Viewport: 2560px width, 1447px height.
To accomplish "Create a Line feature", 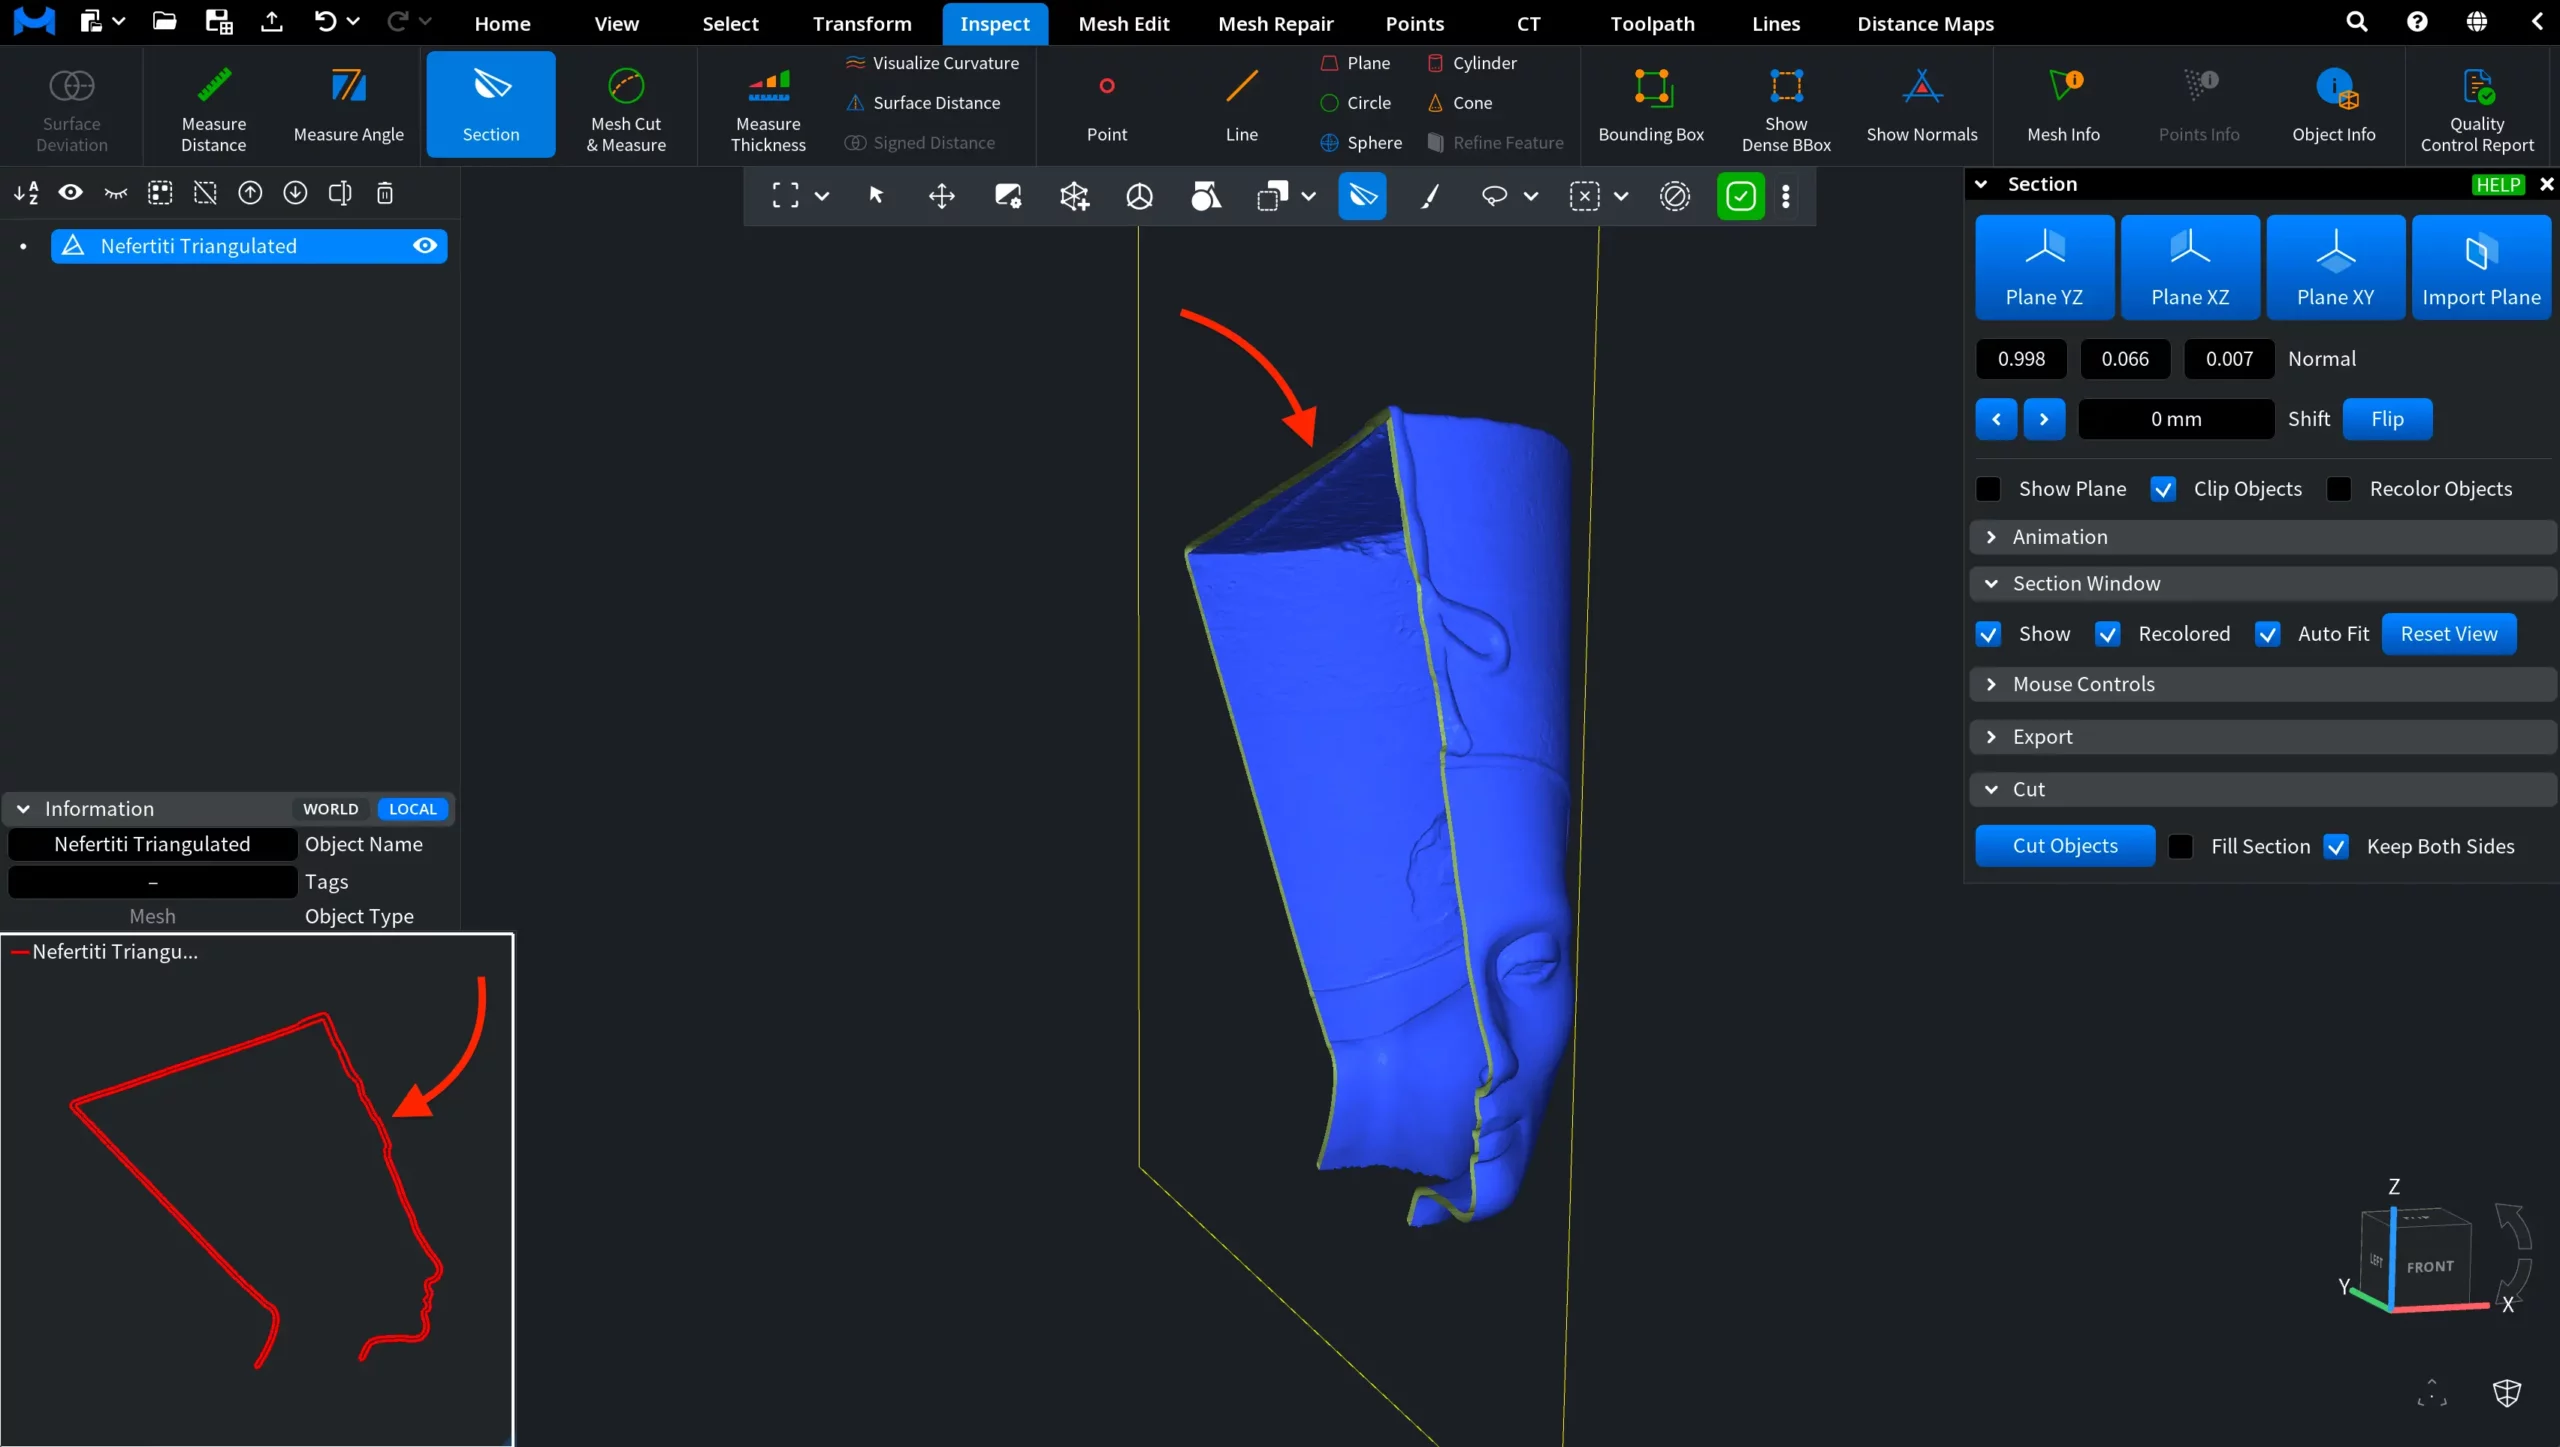I will tap(1242, 105).
